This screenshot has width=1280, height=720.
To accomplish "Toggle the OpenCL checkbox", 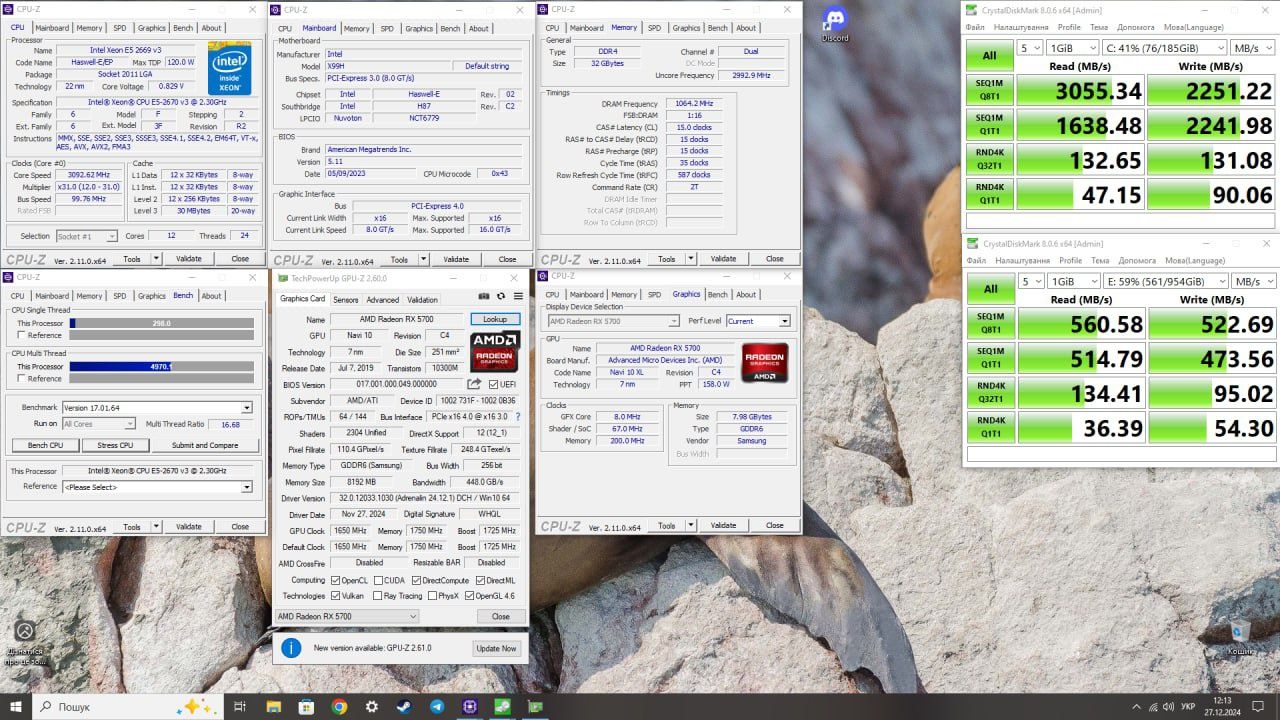I will (x=335, y=580).
